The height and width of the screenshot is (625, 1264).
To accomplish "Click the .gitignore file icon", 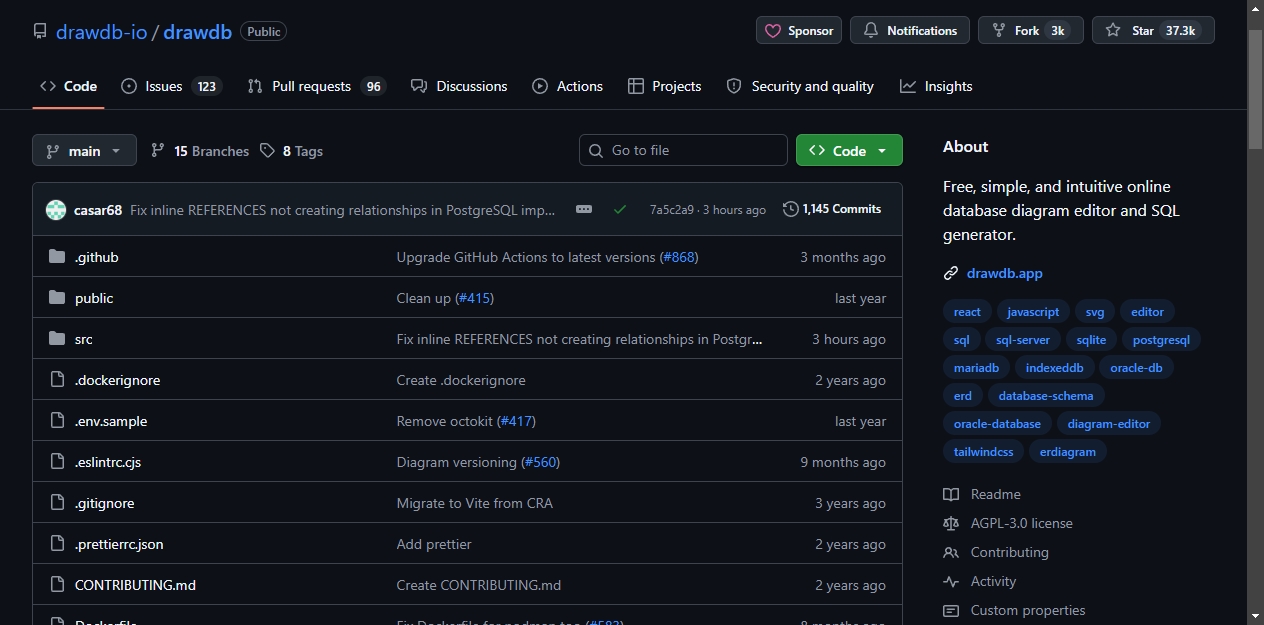I will 57,503.
